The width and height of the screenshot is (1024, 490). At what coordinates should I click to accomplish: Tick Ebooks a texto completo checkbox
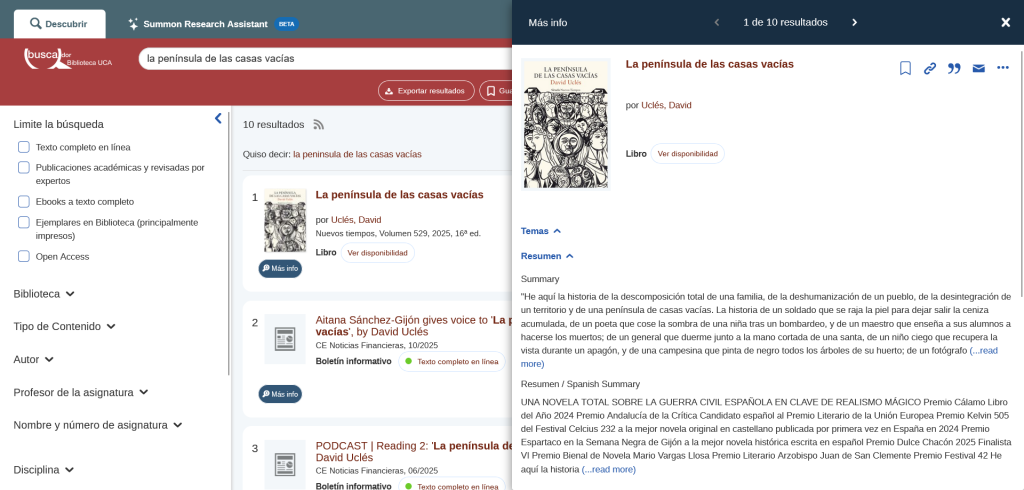[x=24, y=201]
